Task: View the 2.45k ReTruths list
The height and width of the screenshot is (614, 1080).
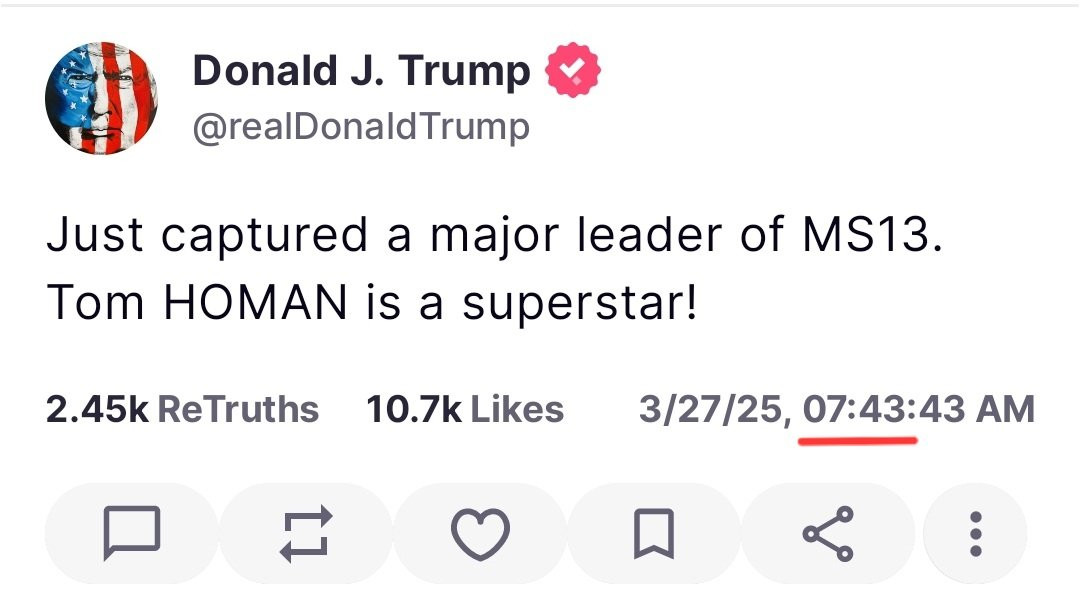Action: click(x=182, y=409)
